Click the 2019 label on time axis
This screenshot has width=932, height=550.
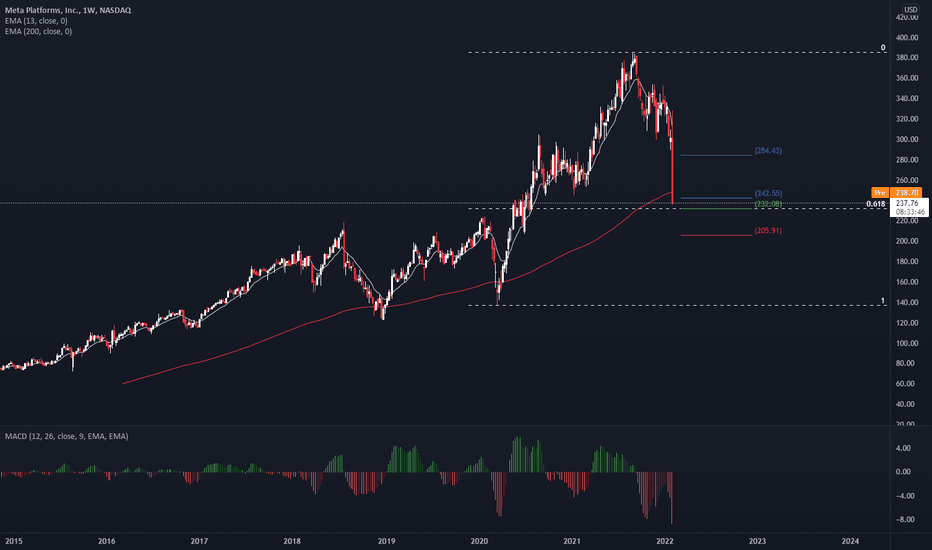386,541
